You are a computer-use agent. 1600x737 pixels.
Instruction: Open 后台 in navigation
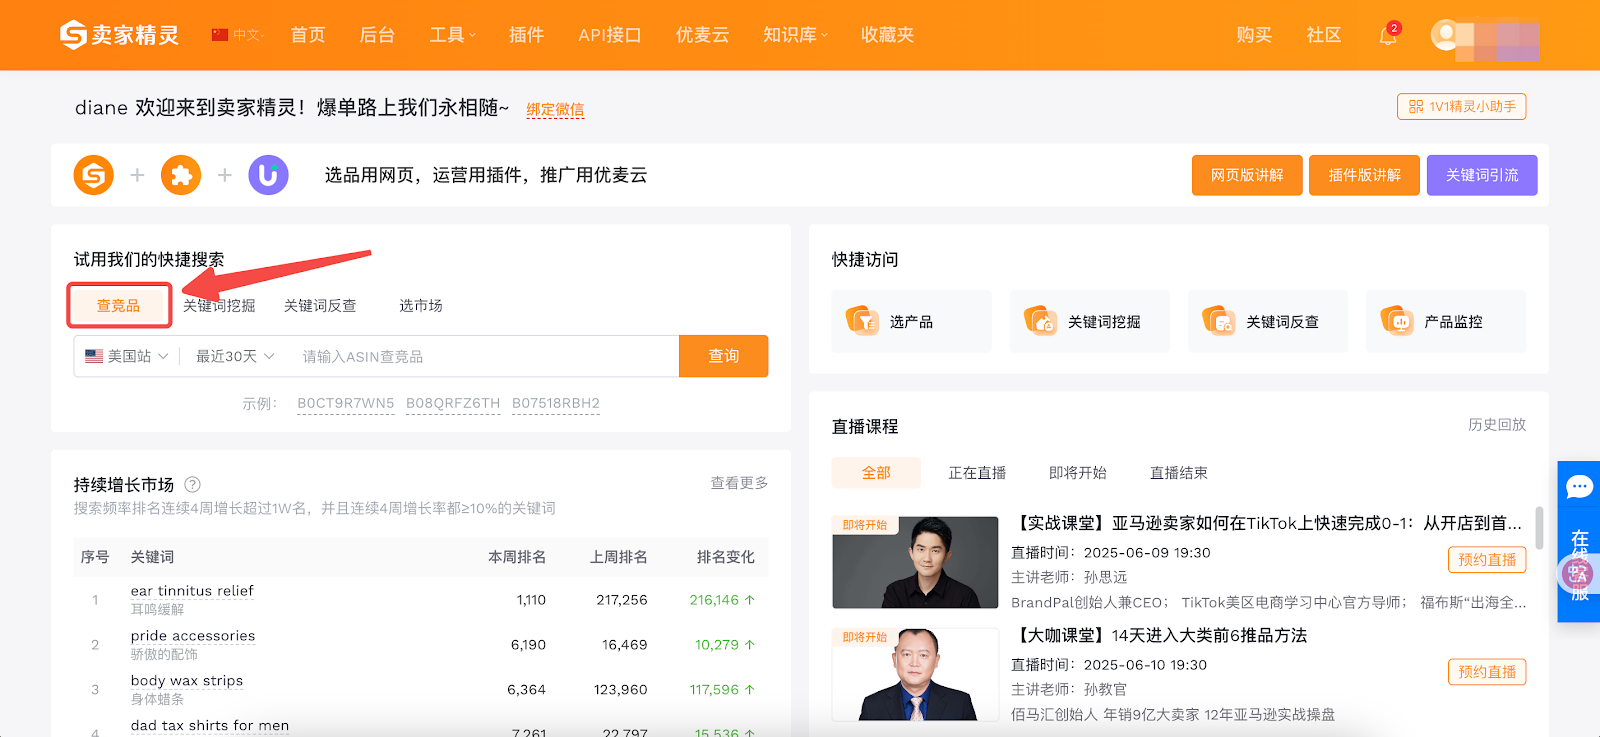(x=377, y=35)
